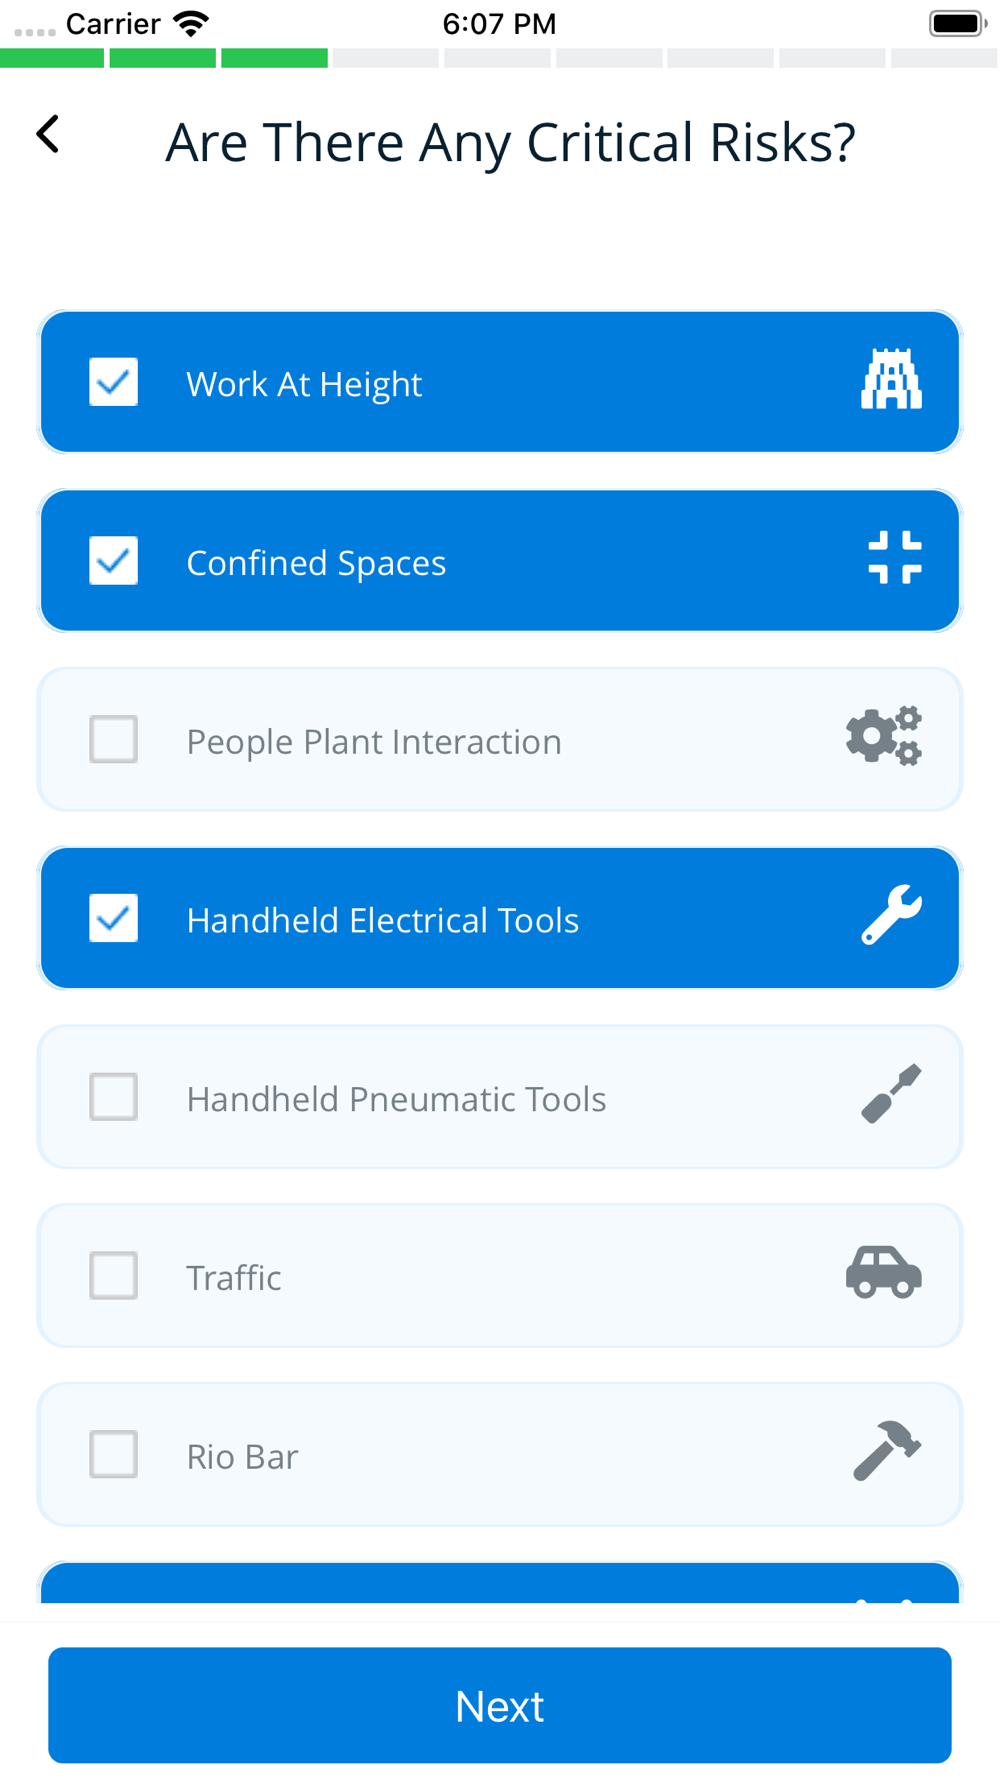Deselect the Handheld Electrical Tools checkbox
This screenshot has width=1000, height=1778.
coord(113,918)
